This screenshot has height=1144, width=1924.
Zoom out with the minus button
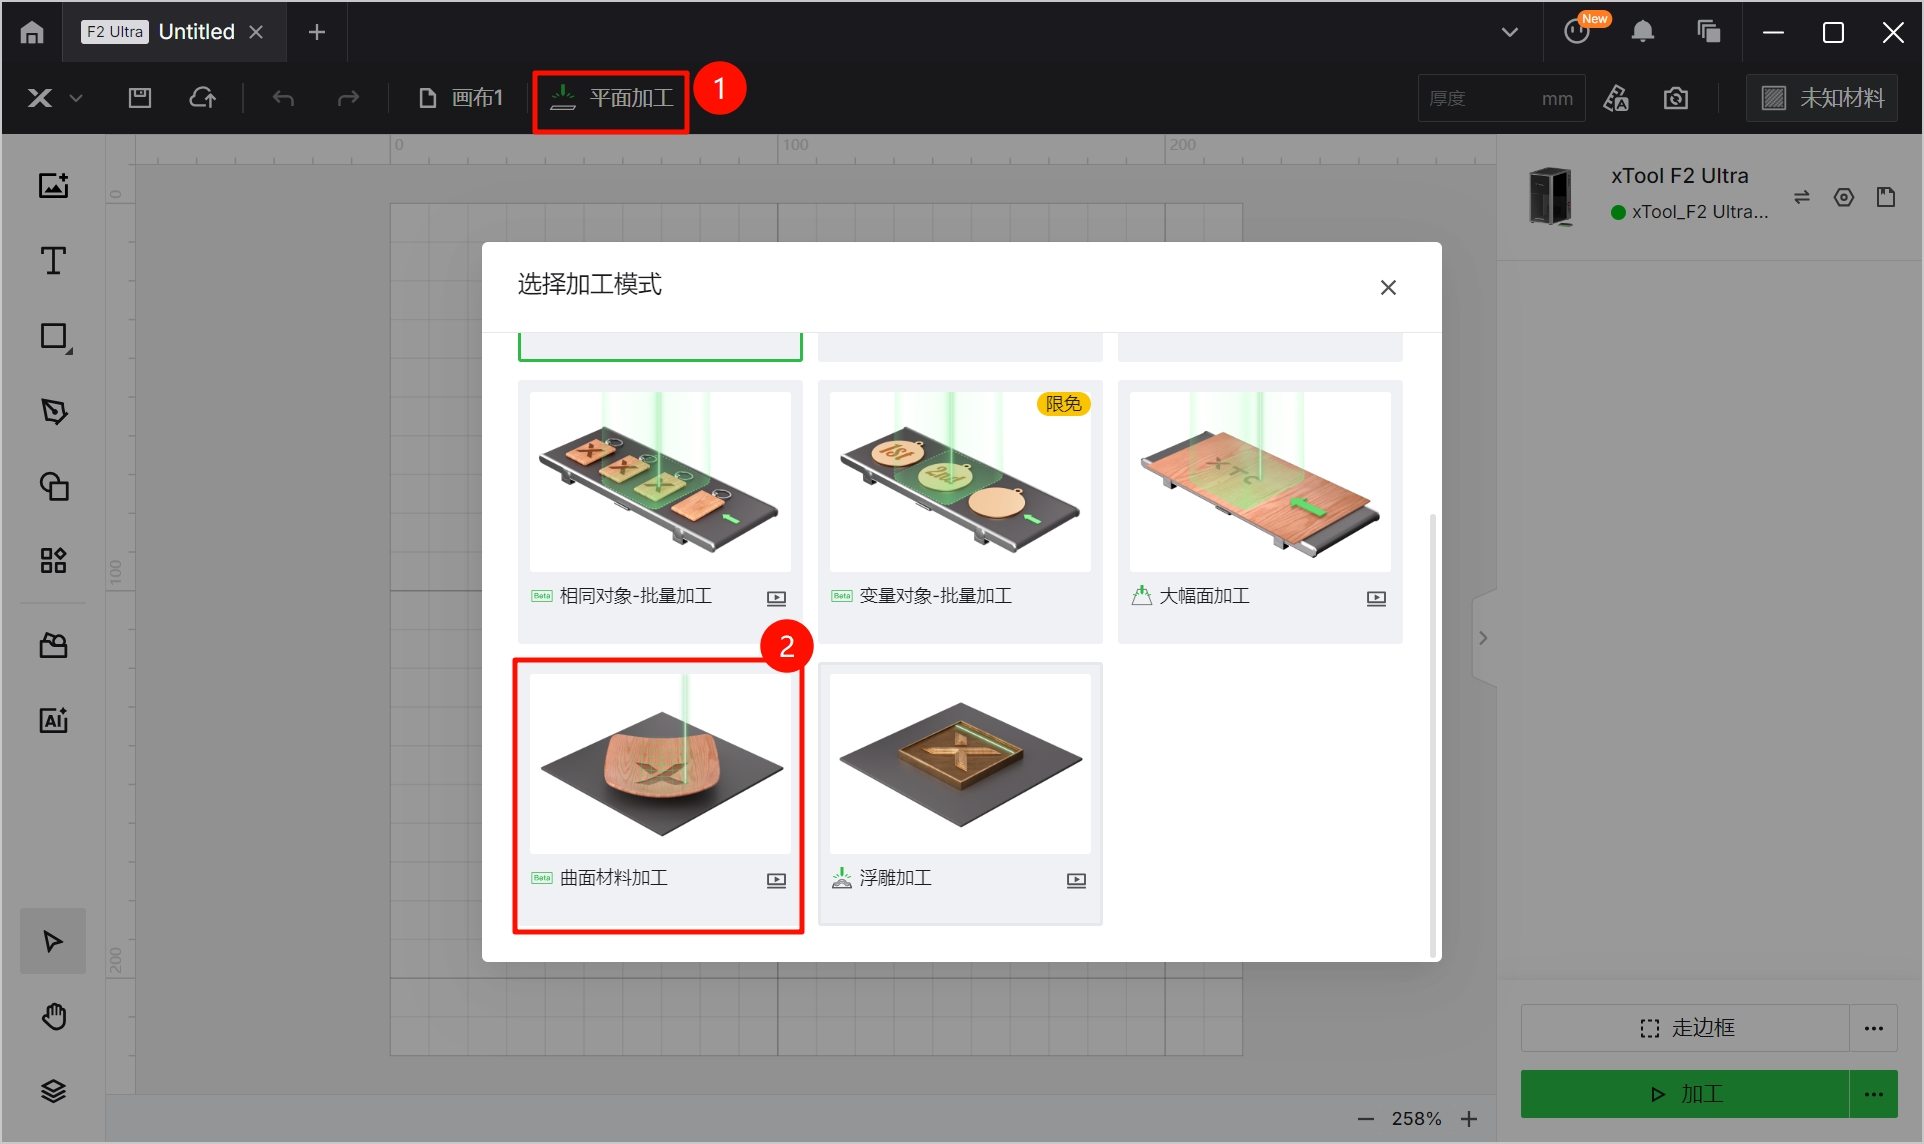pyautogui.click(x=1365, y=1119)
